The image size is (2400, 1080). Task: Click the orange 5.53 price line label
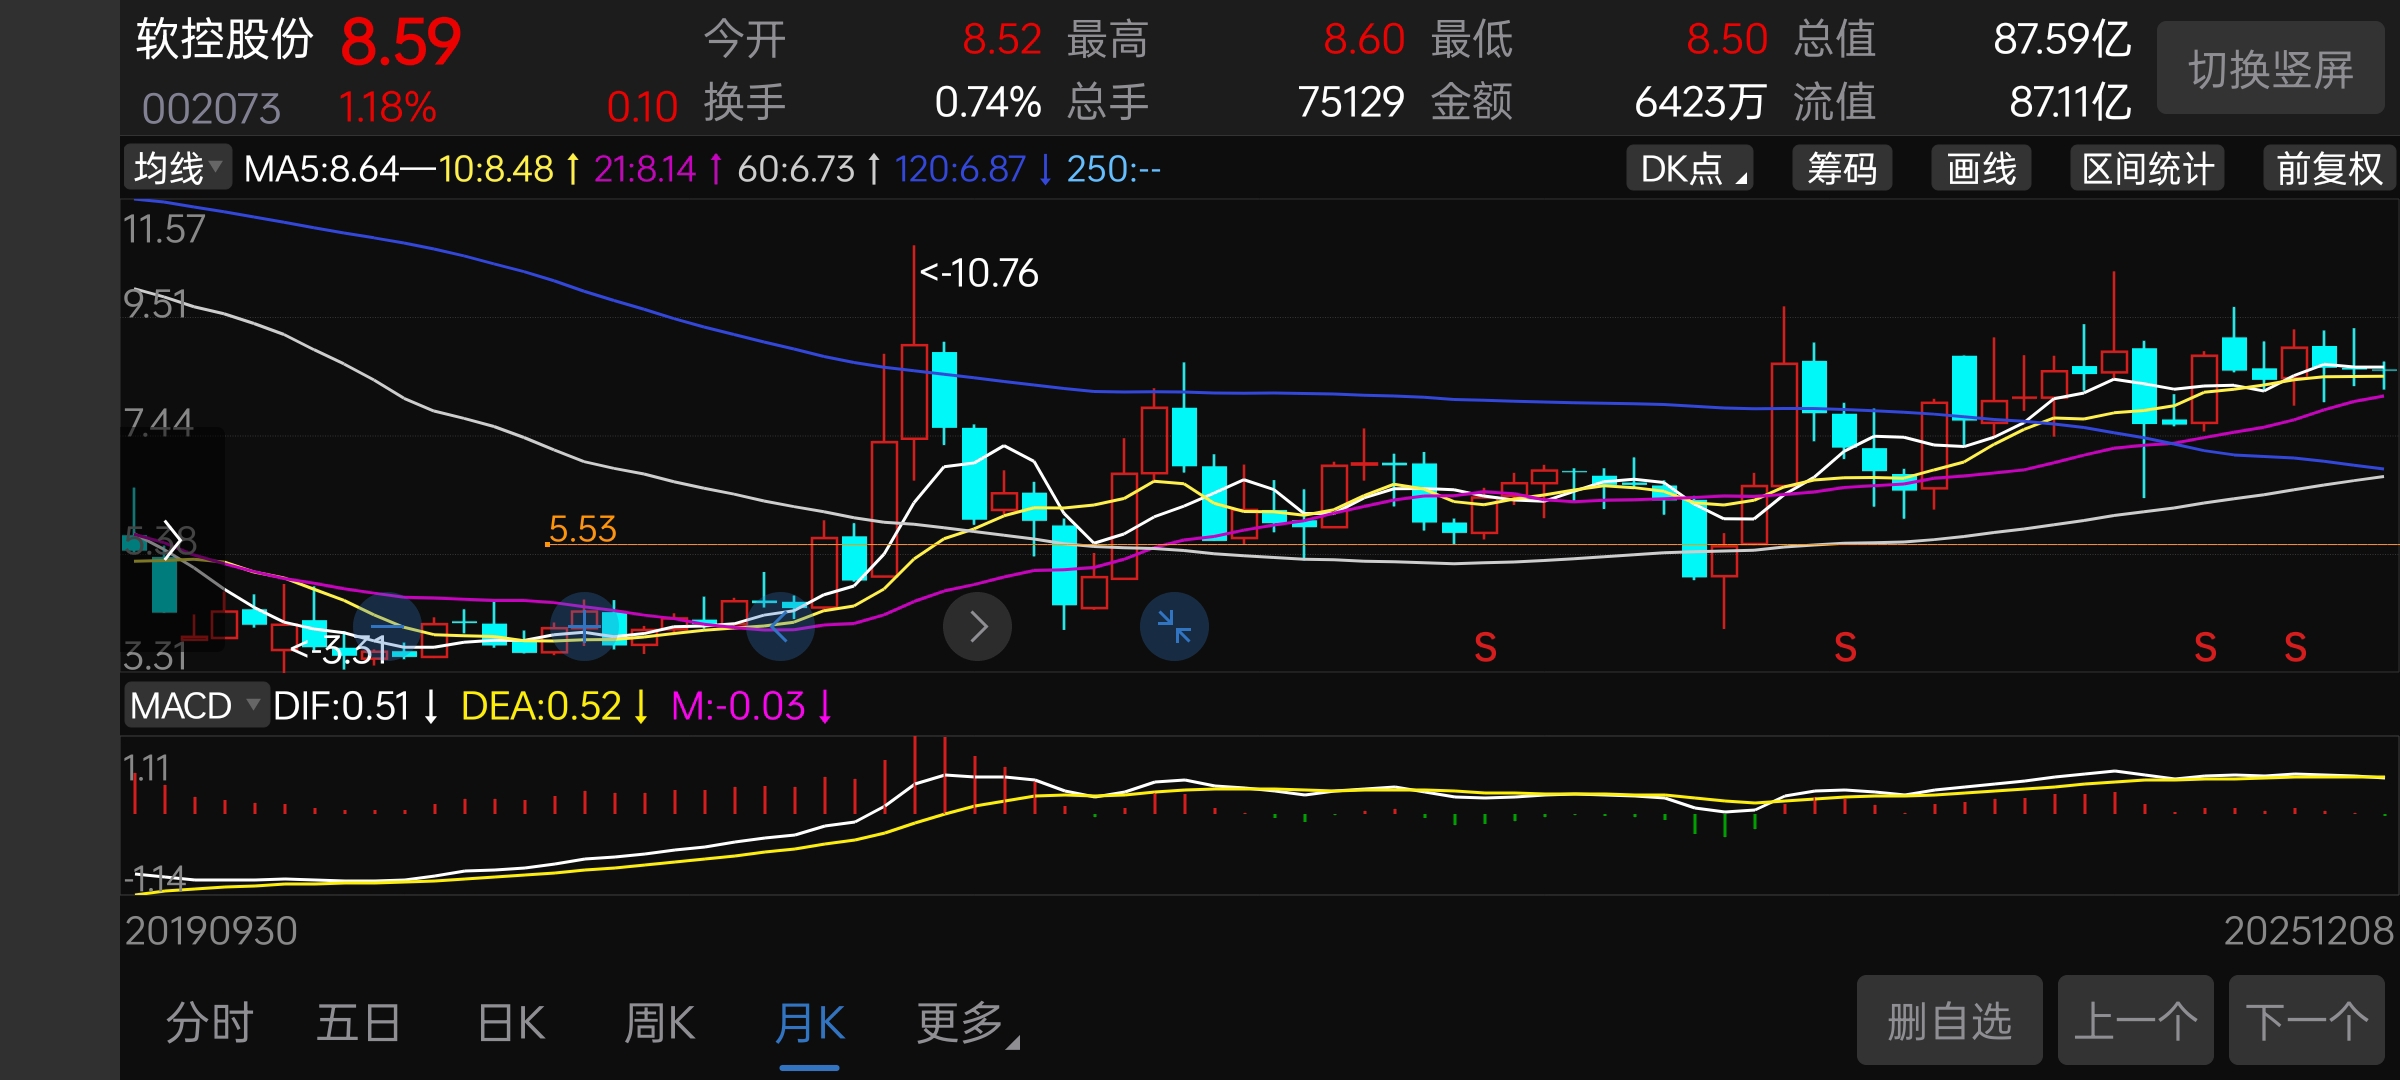coord(582,529)
